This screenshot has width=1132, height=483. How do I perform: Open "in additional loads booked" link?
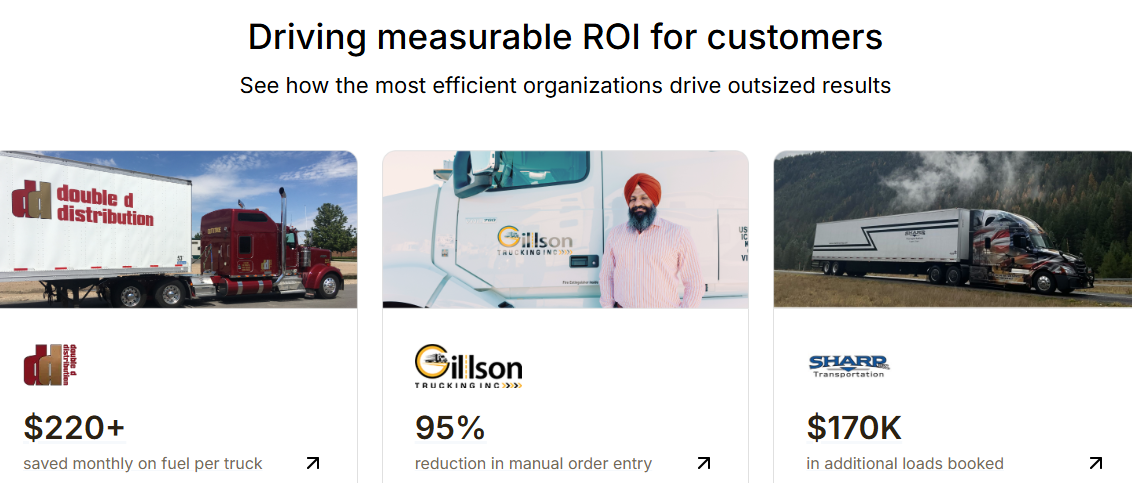coord(905,463)
